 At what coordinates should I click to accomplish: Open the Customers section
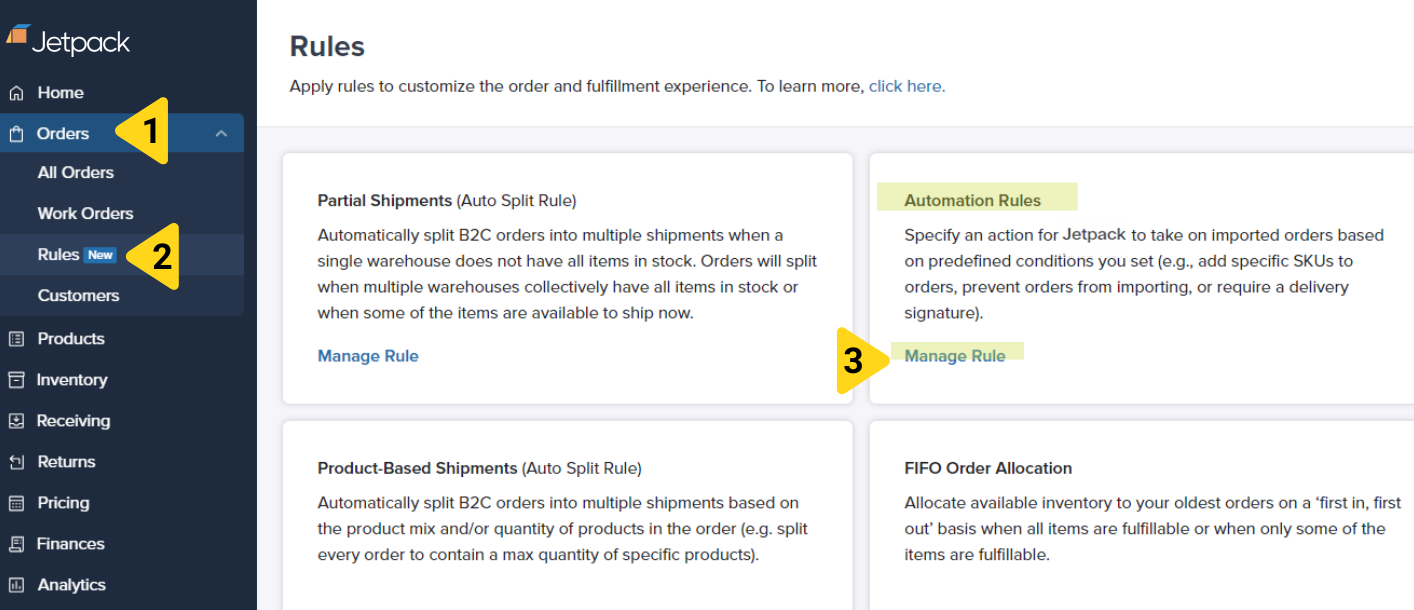click(79, 295)
